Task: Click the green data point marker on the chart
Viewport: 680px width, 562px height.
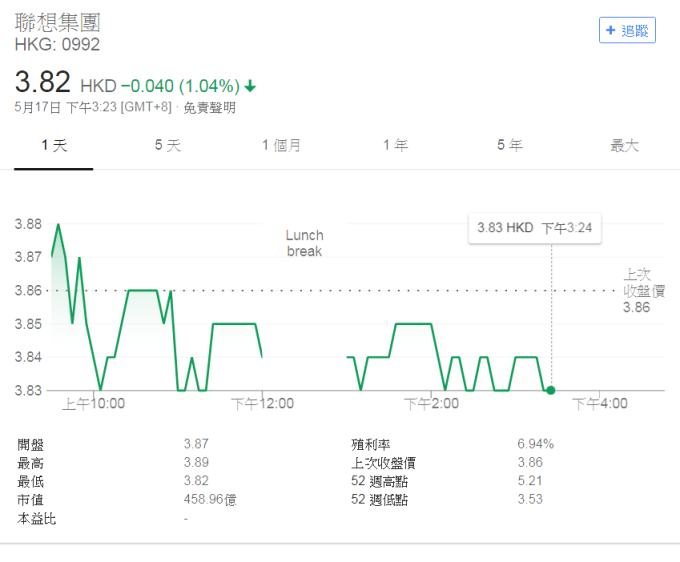Action: pyautogui.click(x=551, y=390)
